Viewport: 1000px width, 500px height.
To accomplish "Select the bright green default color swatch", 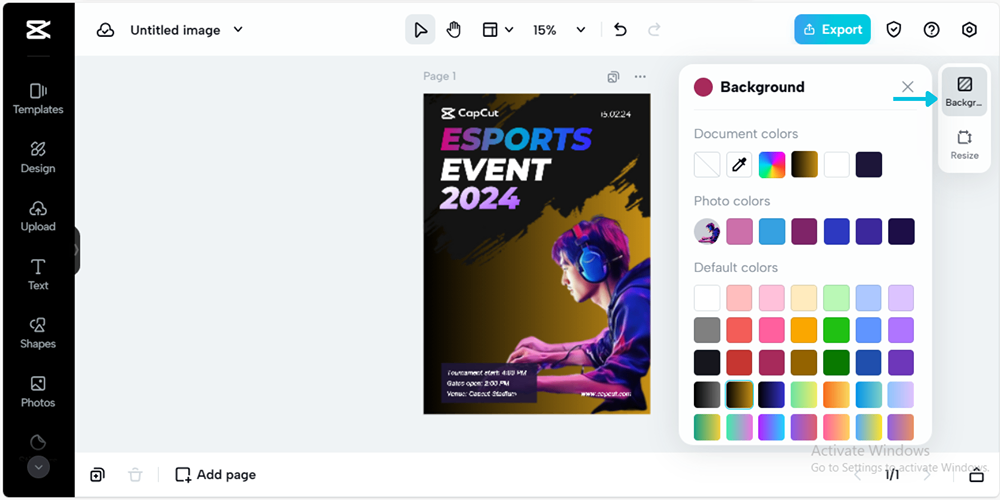I will [x=837, y=330].
